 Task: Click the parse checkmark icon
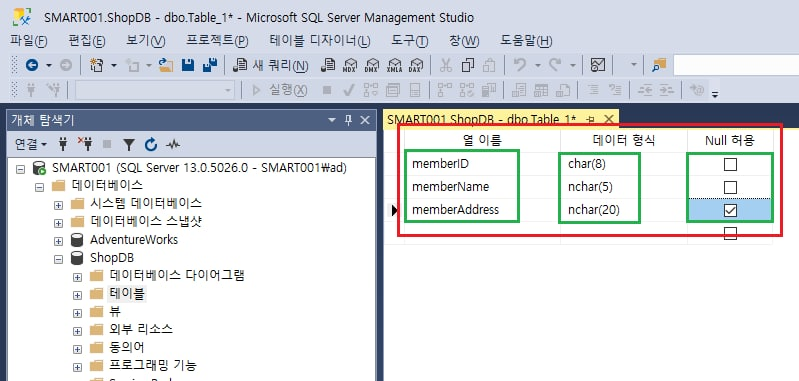[349, 91]
